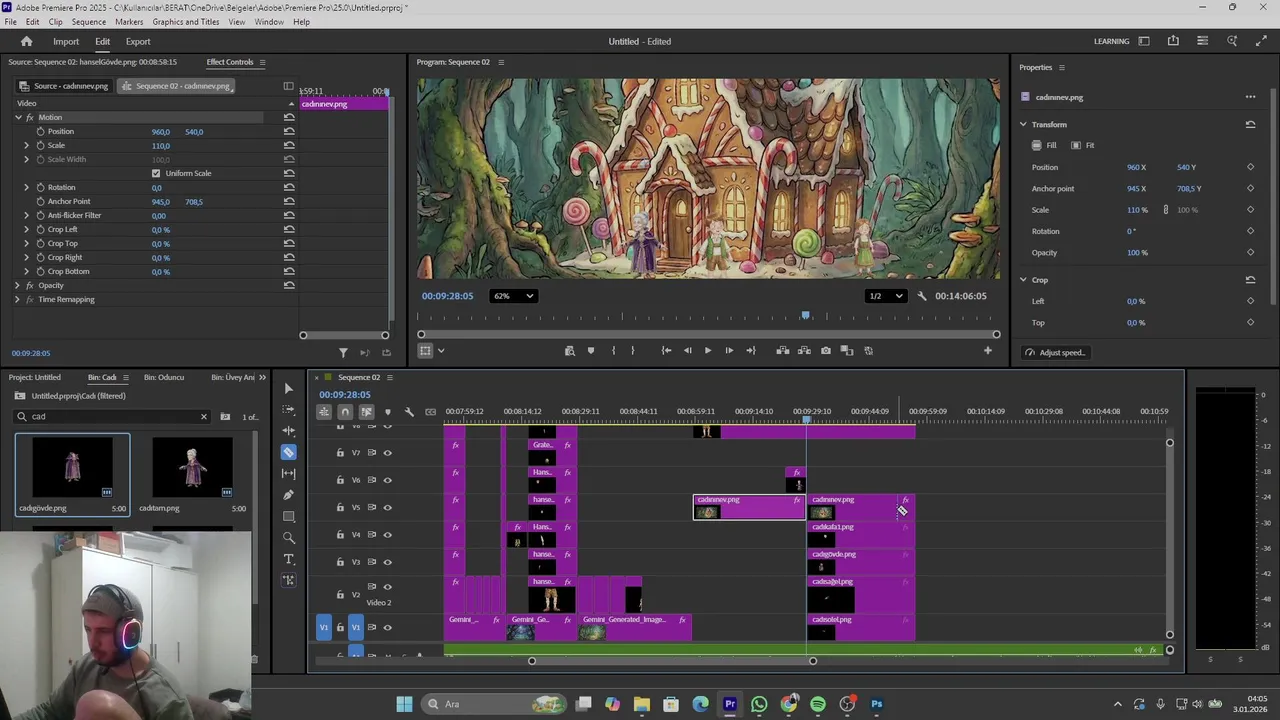
Task: Toggle insert sequences as nests button
Action: 324,412
